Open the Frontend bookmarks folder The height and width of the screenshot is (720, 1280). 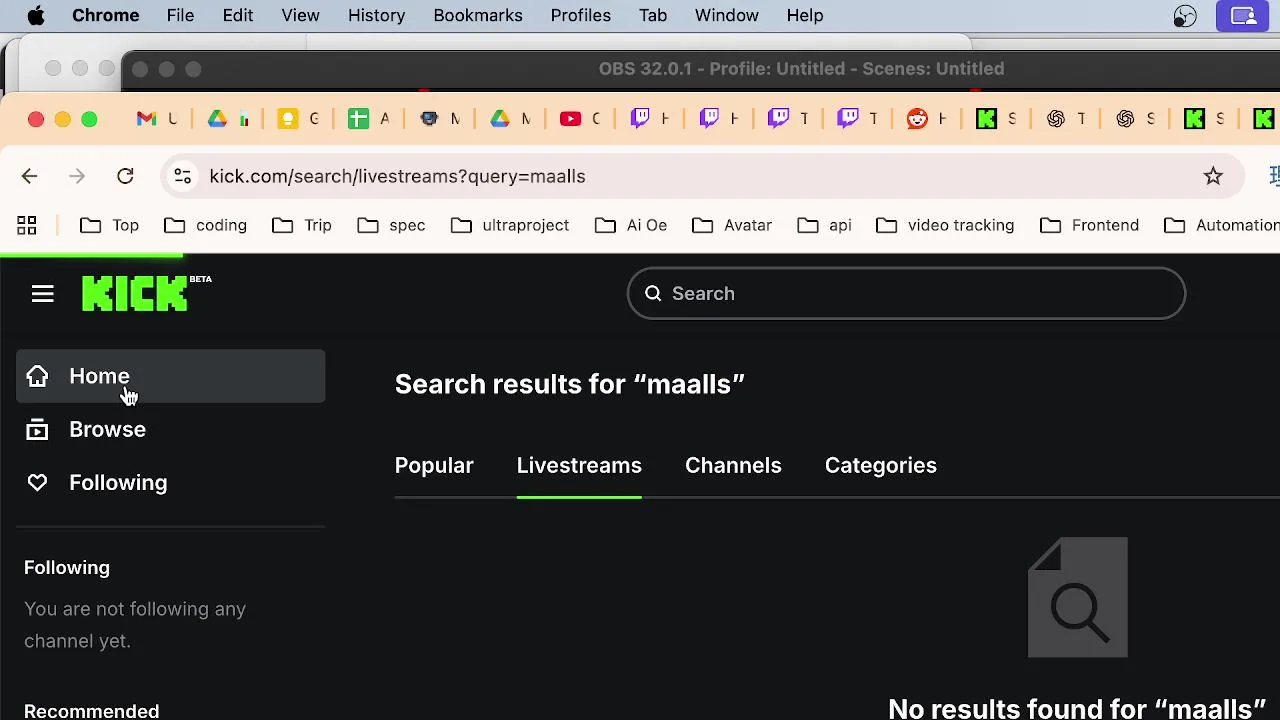pyautogui.click(x=1089, y=226)
